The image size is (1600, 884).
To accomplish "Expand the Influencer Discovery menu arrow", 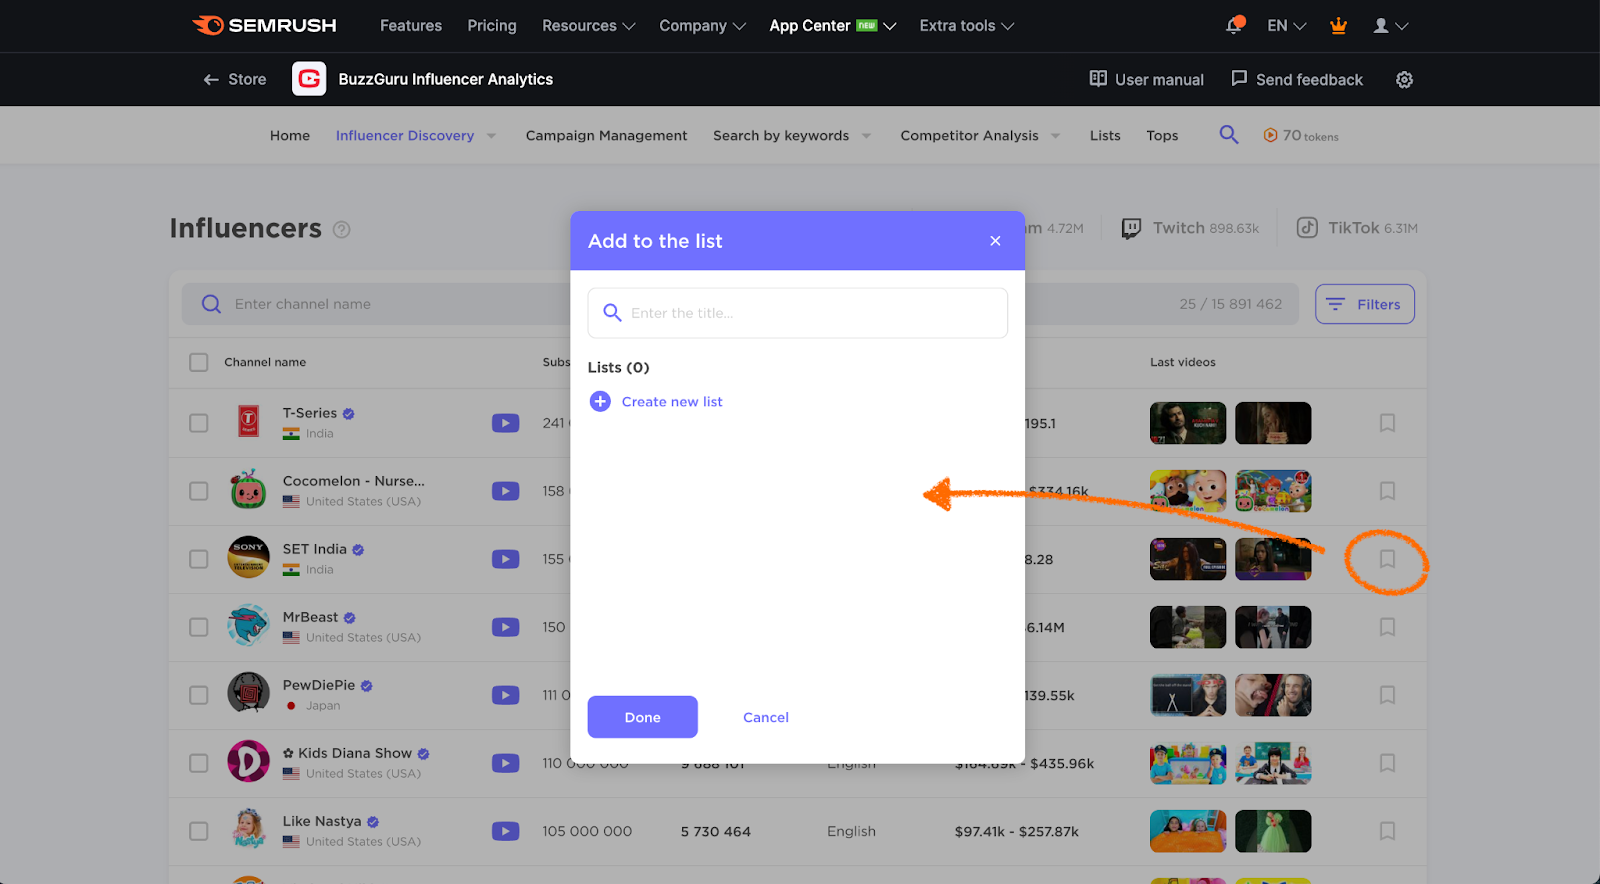I will 491,136.
